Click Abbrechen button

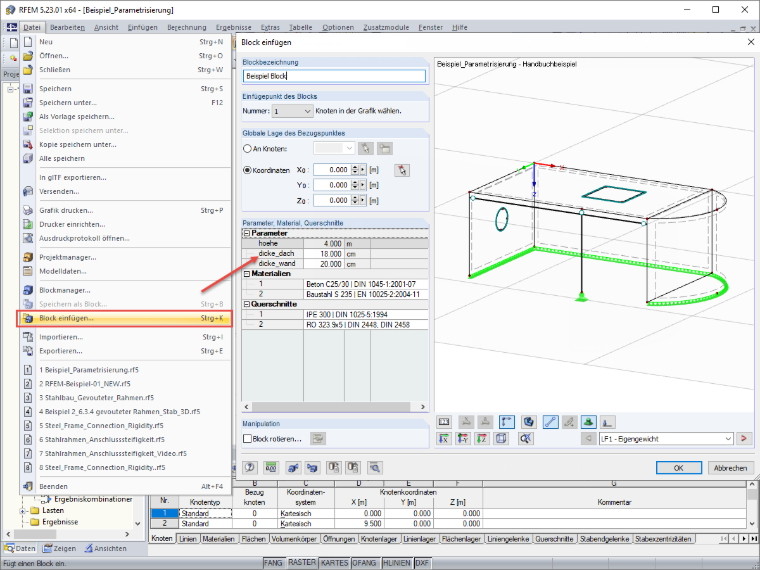pos(730,468)
